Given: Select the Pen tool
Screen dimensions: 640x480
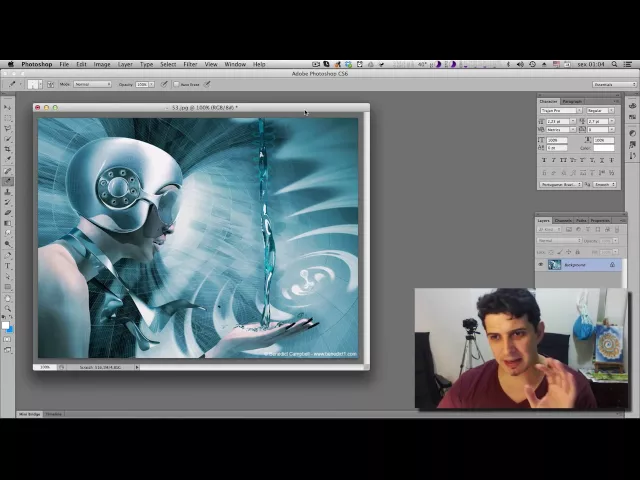Looking at the screenshot, I should point(7,256).
